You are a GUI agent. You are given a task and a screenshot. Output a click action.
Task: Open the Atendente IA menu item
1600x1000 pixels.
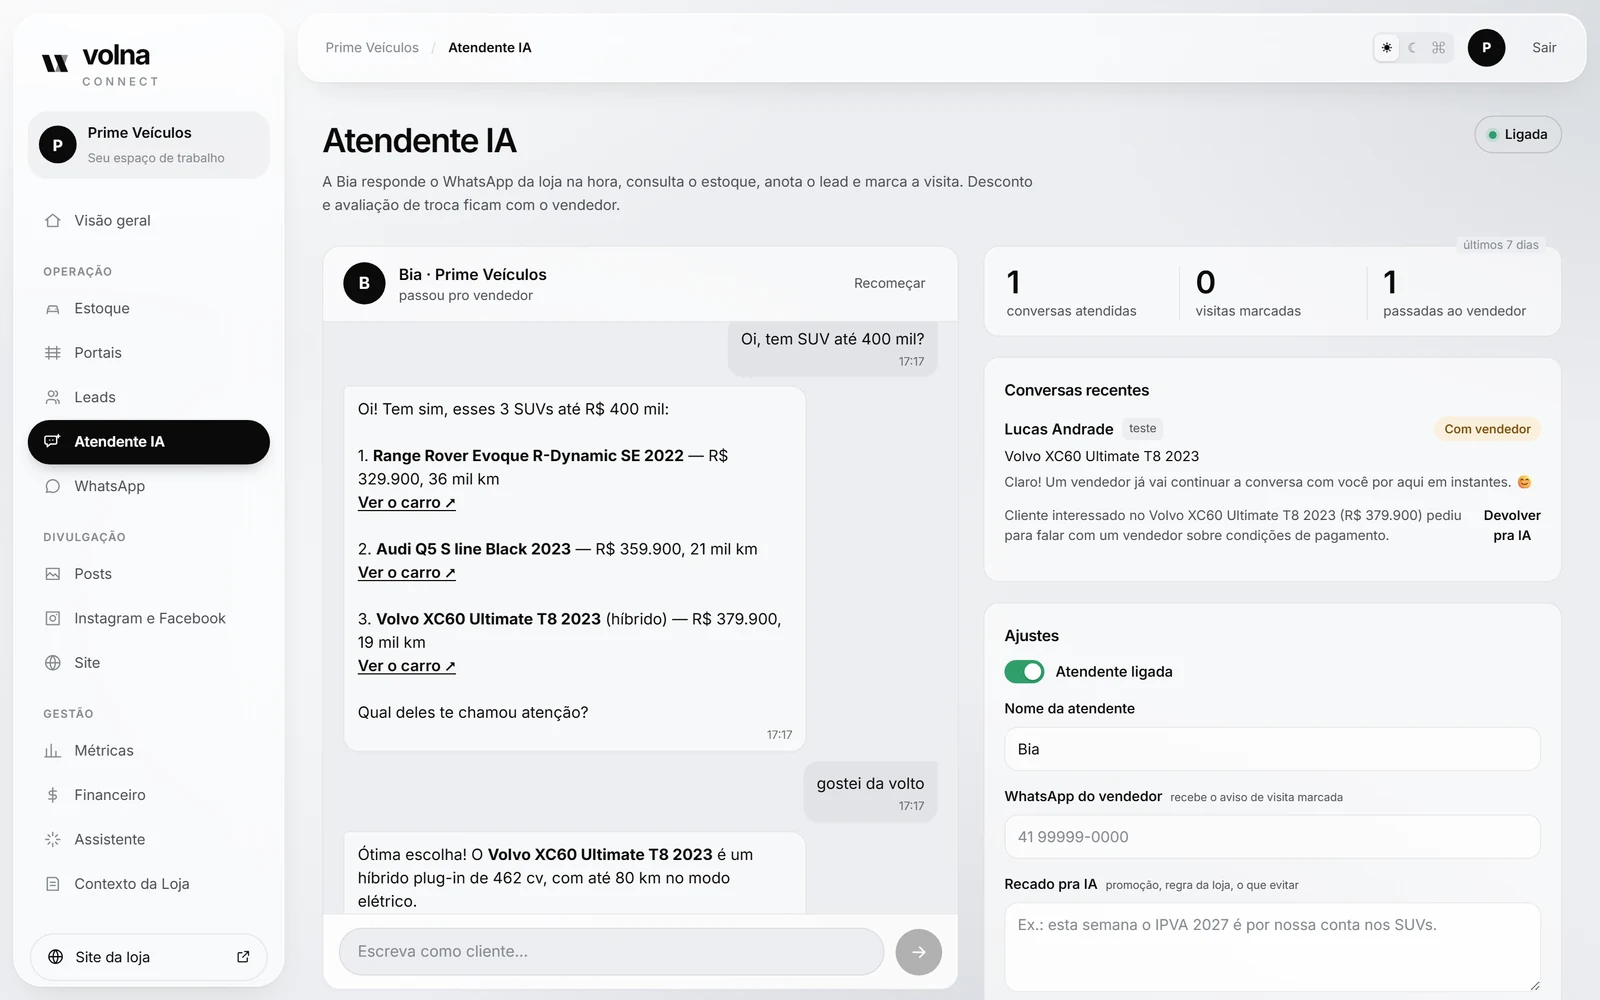[149, 442]
